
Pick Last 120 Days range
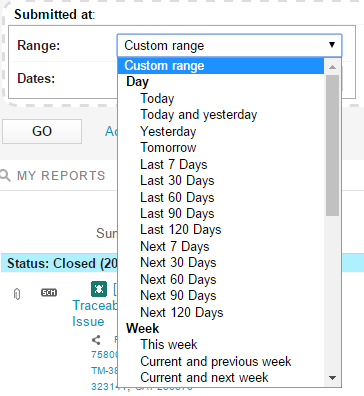click(x=181, y=230)
